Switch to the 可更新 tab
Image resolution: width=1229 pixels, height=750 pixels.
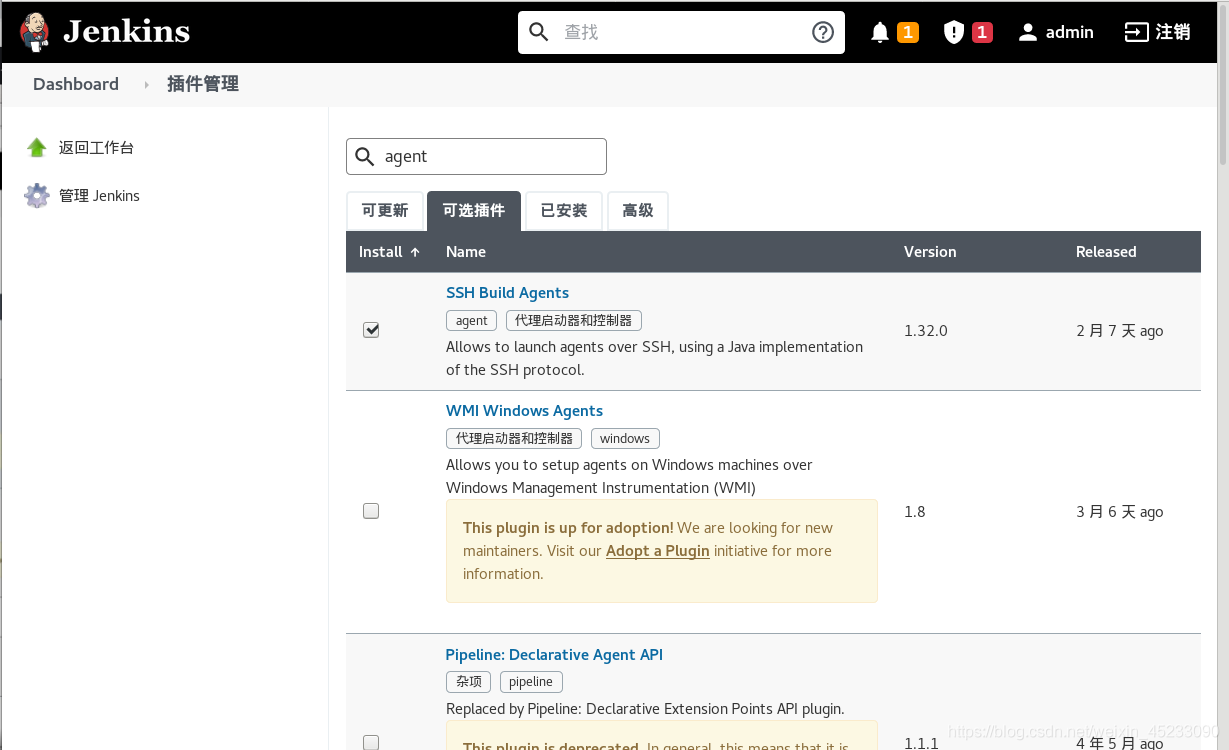click(x=385, y=211)
